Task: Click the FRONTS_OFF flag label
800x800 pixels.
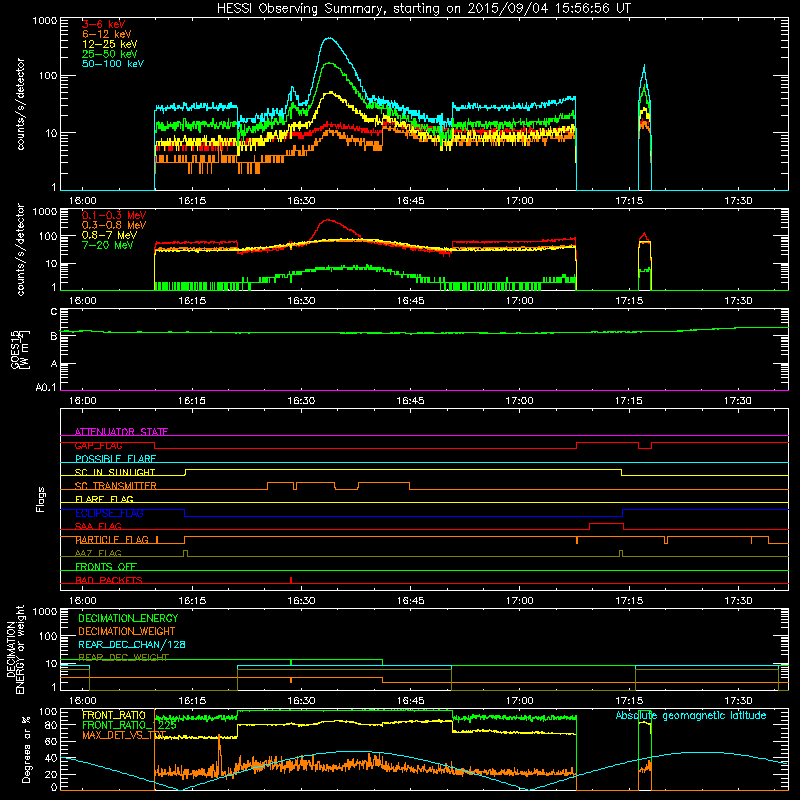Action: point(106,567)
